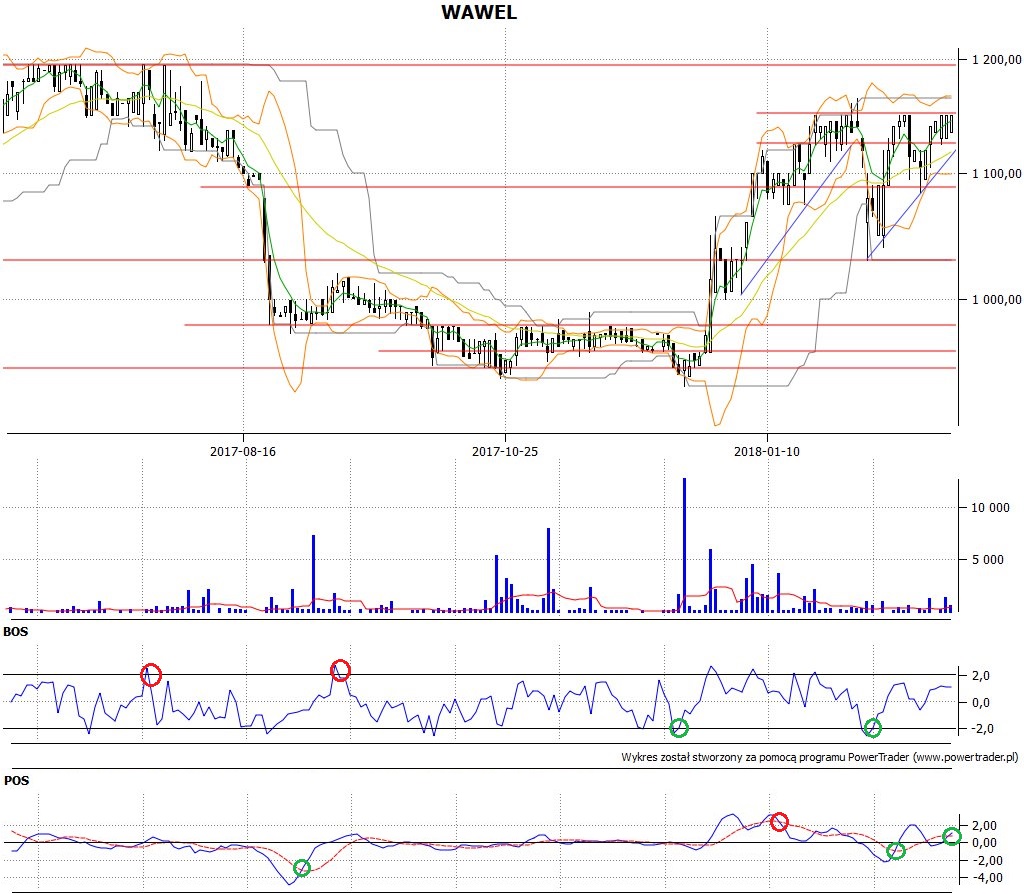This screenshot has height=894, width=1024.
Task: Click the tallest volume bar
Action: 684,545
